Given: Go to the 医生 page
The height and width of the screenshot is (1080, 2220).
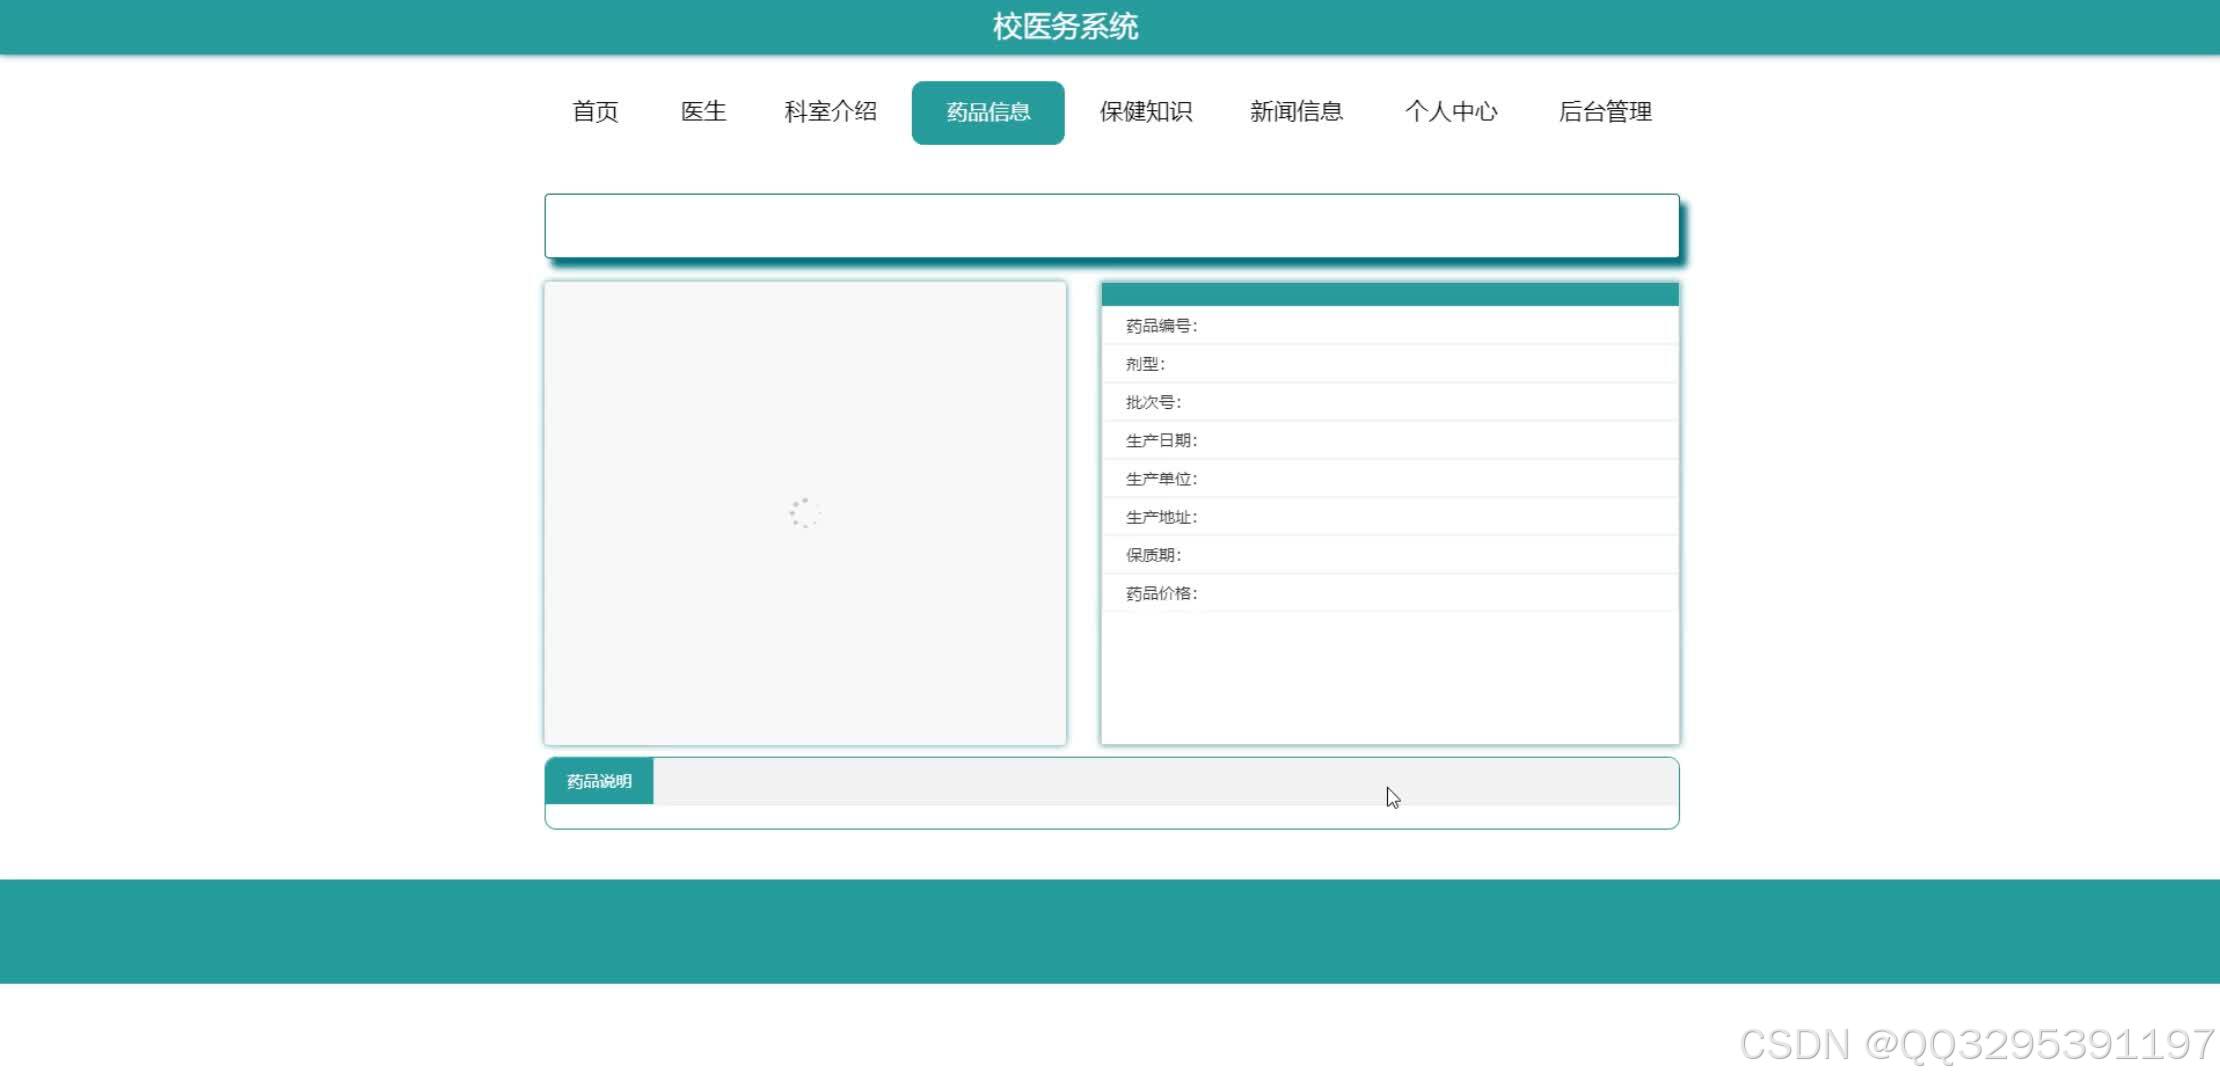Looking at the screenshot, I should click(x=703, y=112).
